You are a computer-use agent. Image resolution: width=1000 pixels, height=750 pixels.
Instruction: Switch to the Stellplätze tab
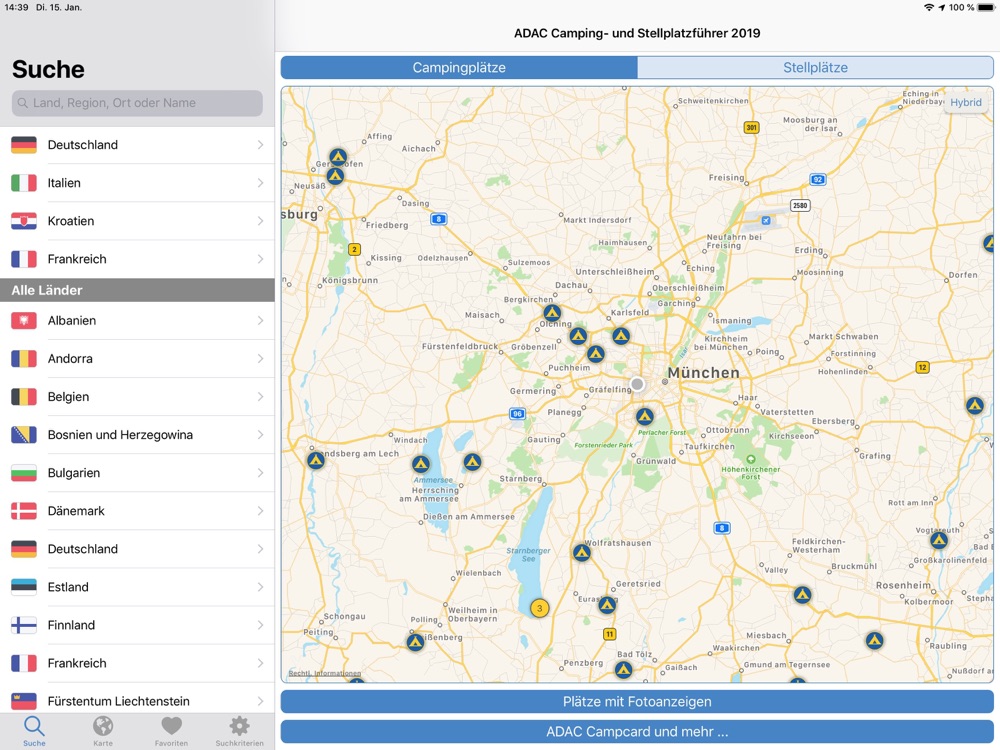pyautogui.click(x=815, y=68)
